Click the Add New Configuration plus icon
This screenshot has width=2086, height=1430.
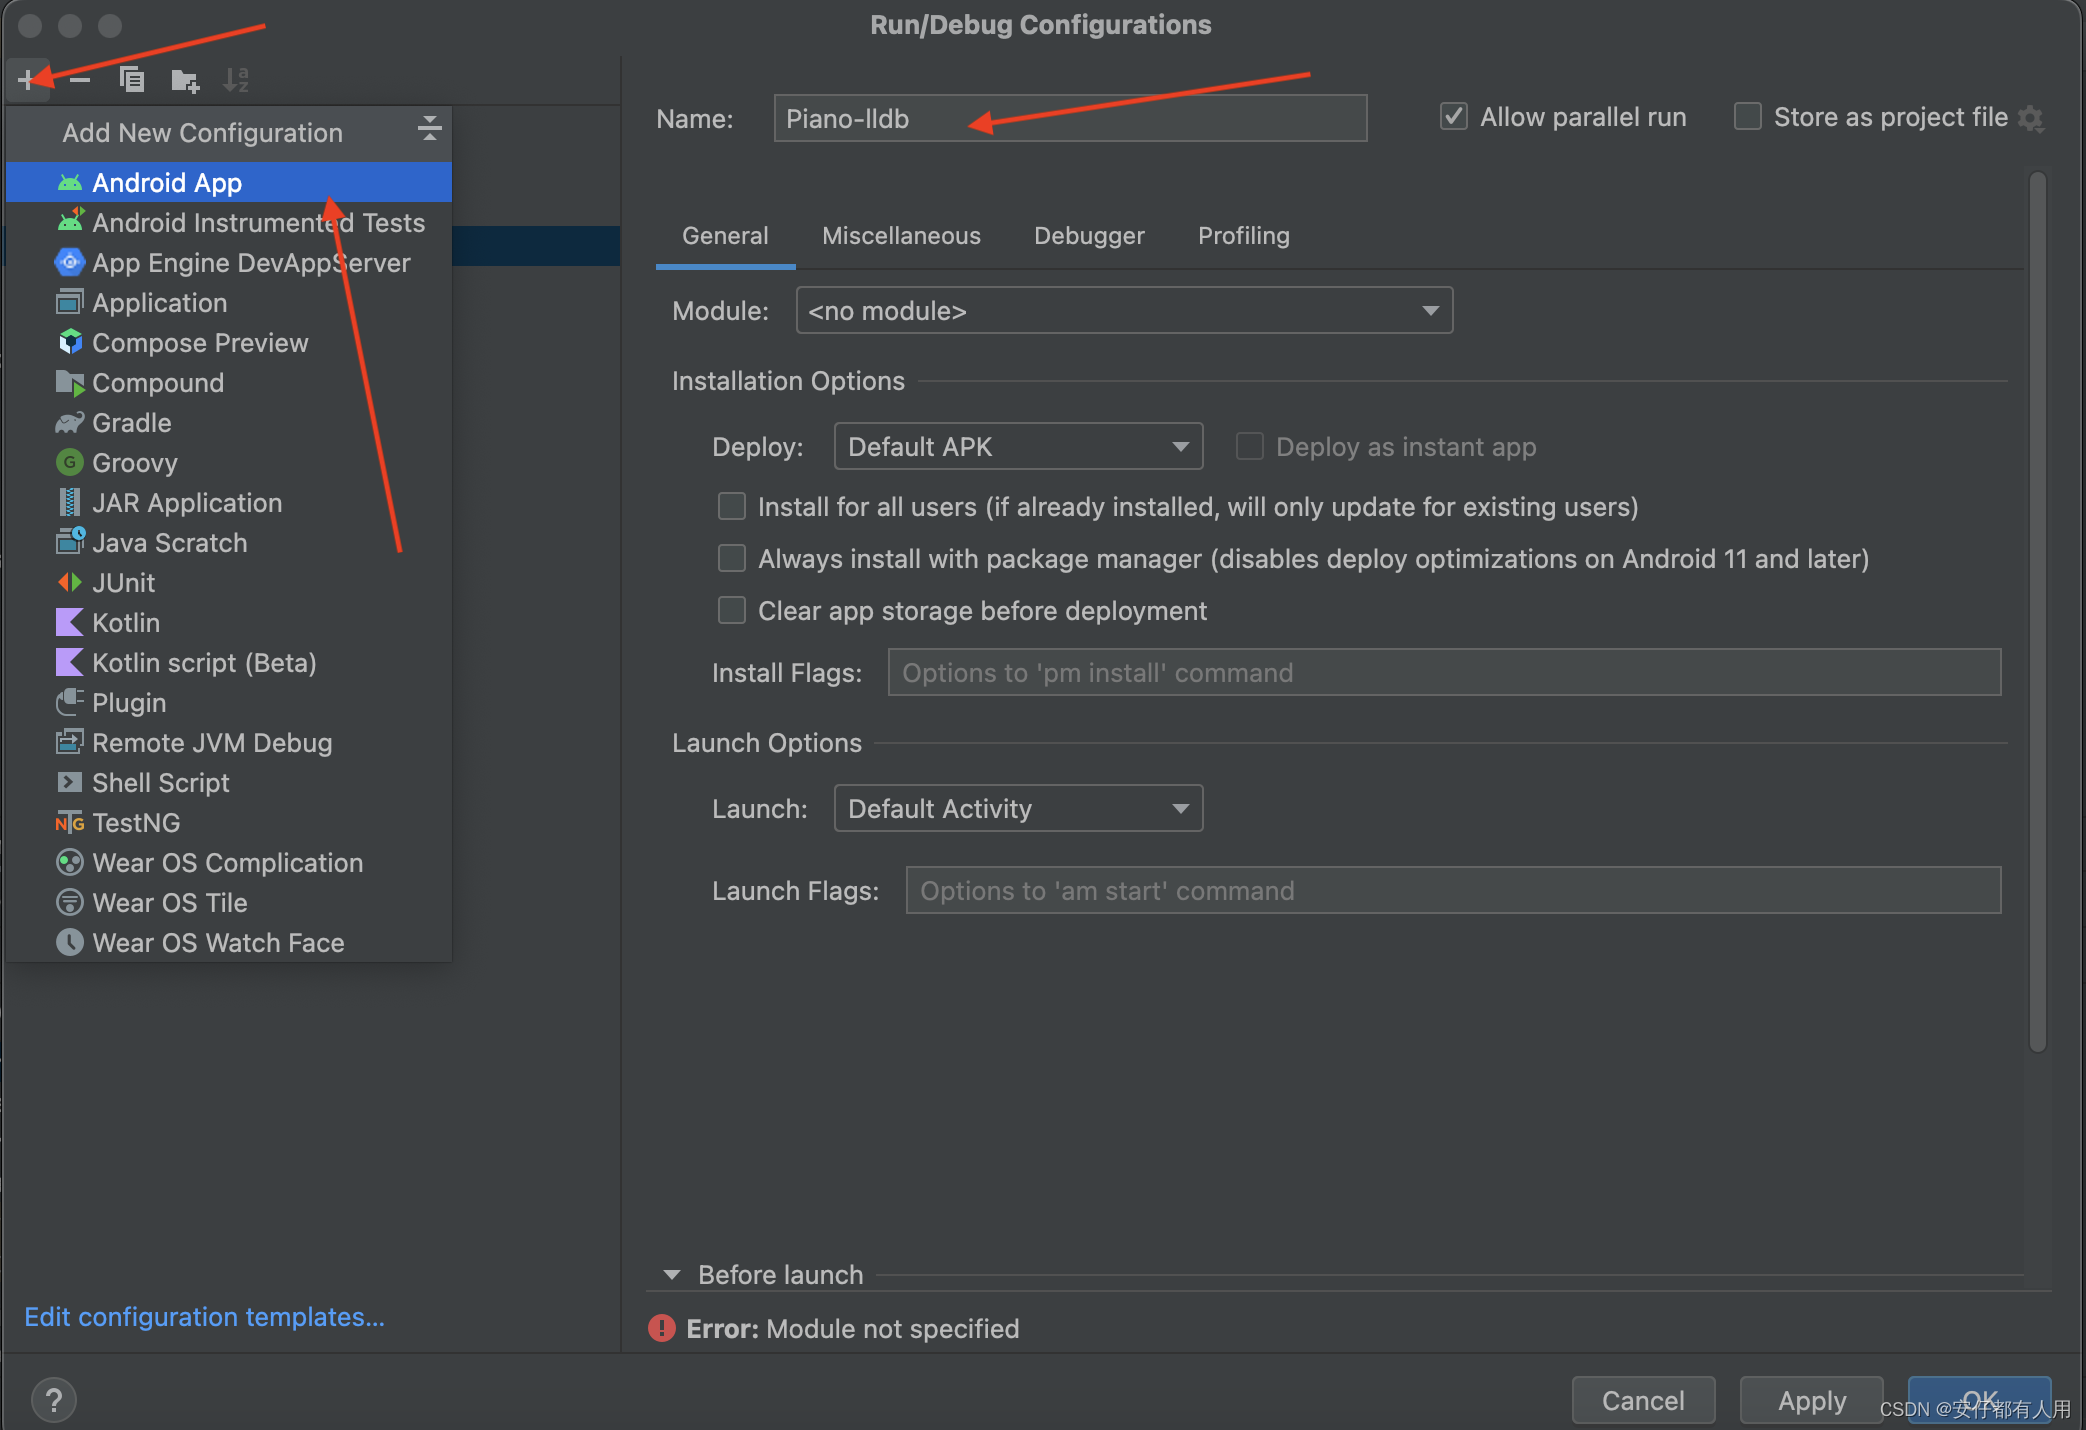(x=27, y=78)
